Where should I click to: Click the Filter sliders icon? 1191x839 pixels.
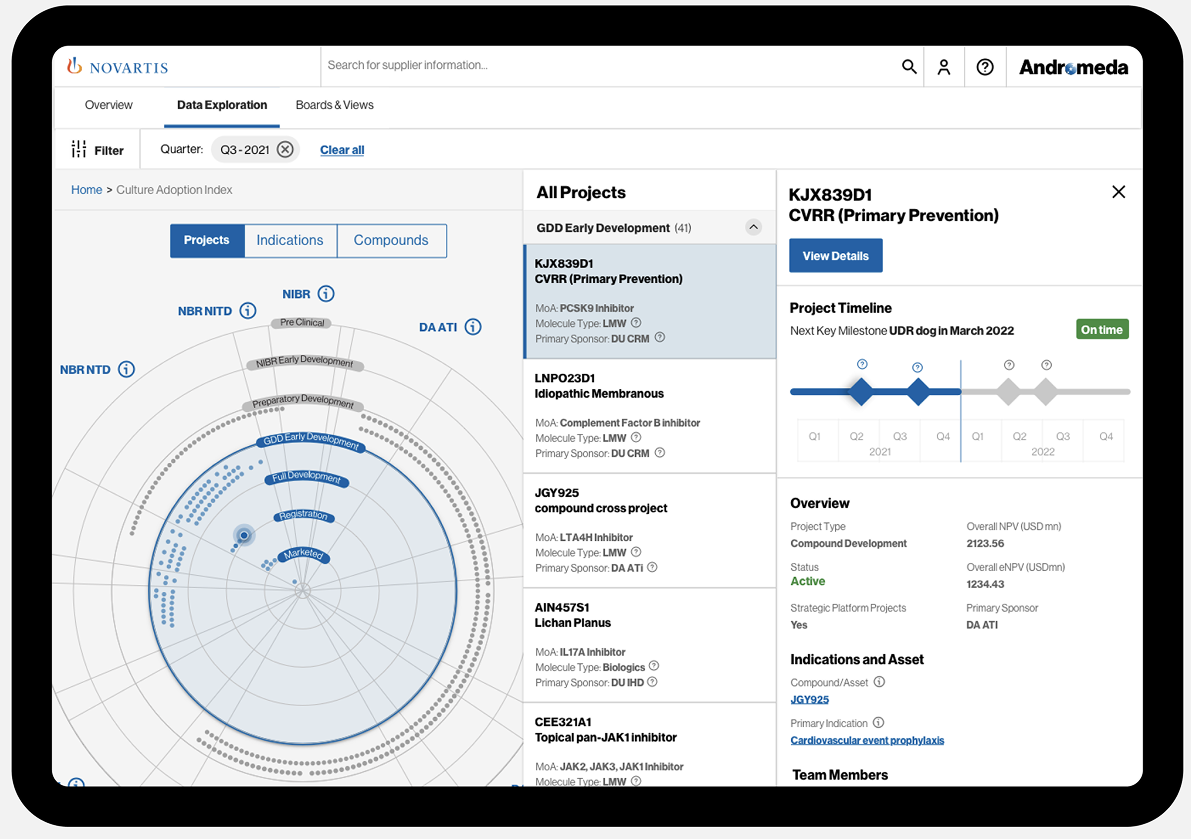(79, 150)
